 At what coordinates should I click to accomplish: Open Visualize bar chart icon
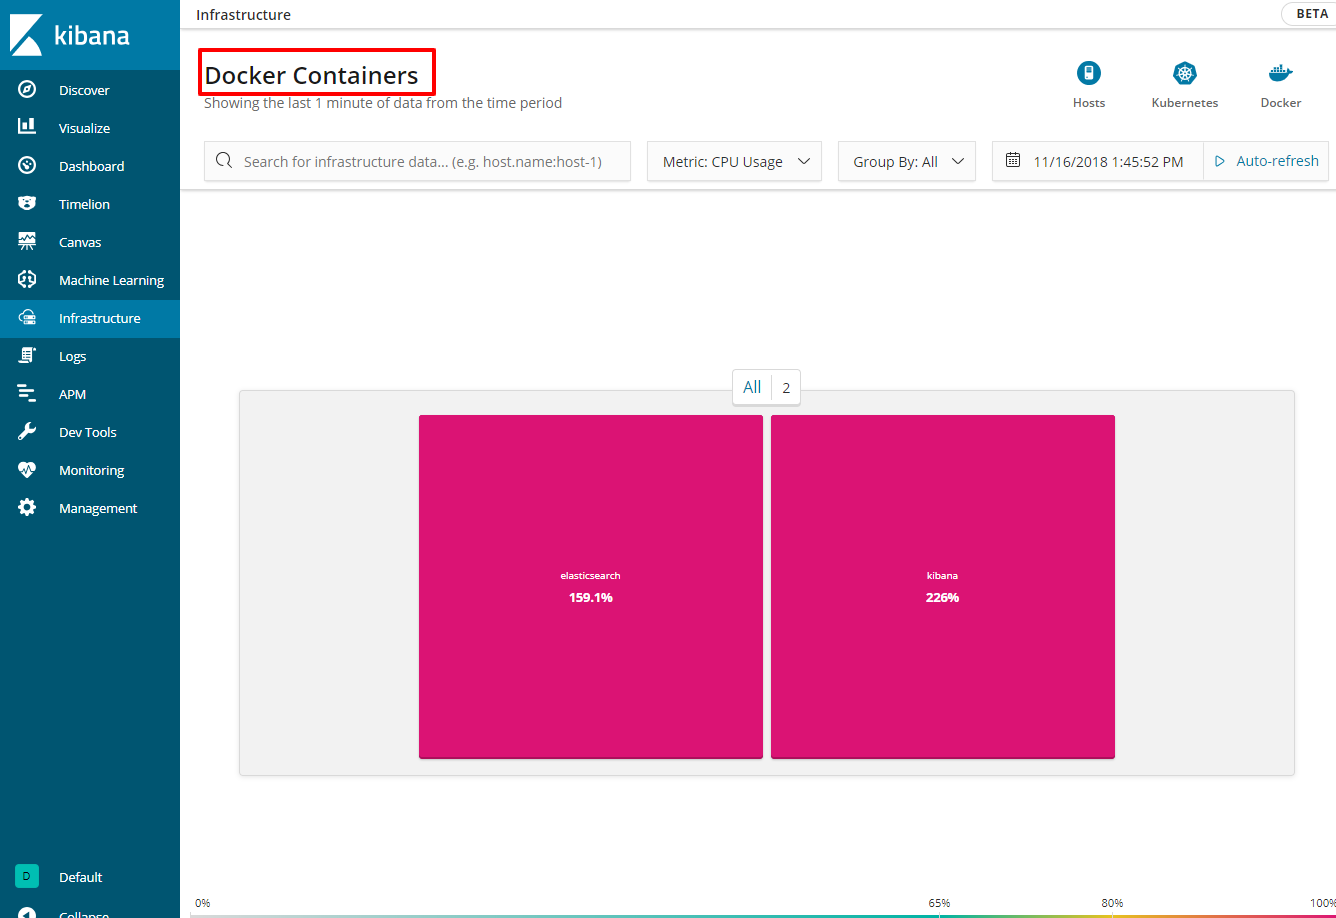[27, 128]
